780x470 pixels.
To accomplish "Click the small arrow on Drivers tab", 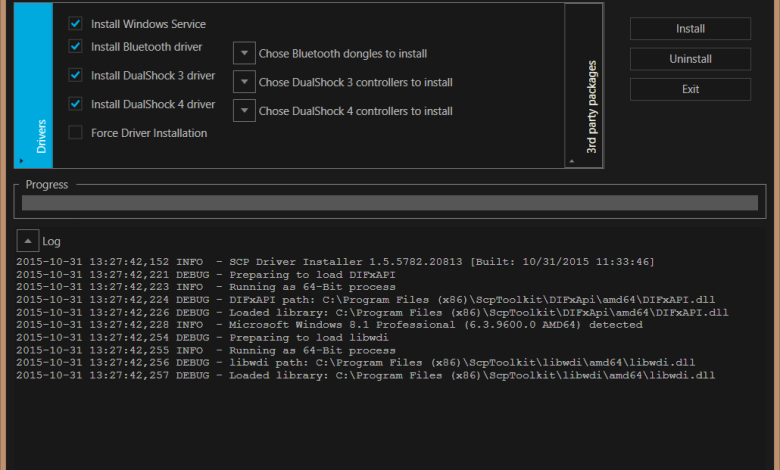I will click(x=21, y=160).
